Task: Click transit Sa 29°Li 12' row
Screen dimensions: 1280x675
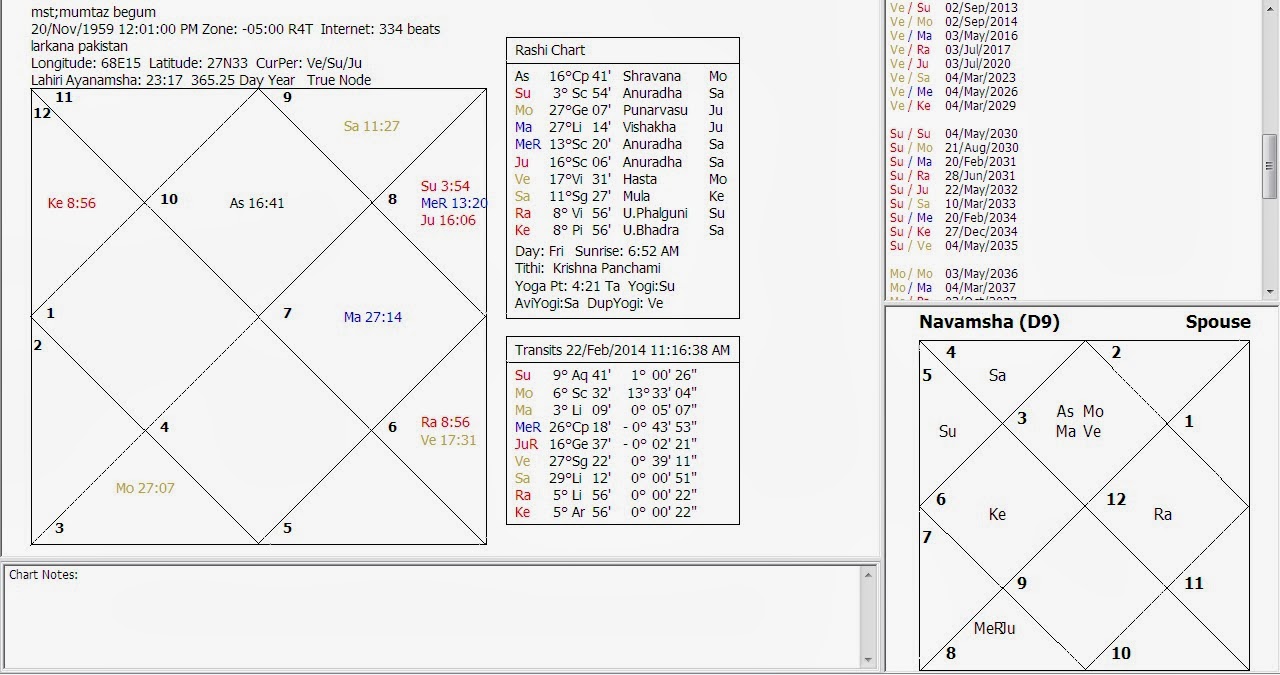Action: 606,478
